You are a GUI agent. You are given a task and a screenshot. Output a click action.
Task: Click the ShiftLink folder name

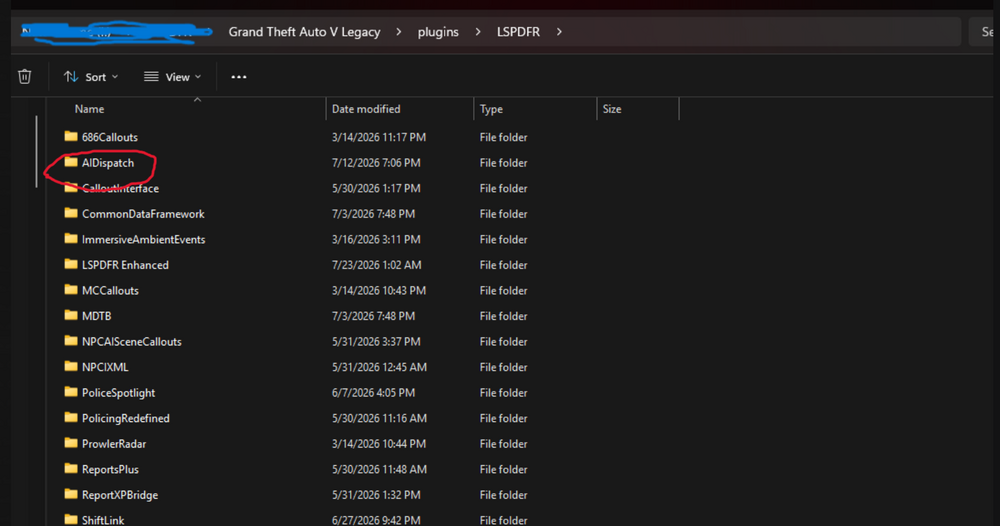(103, 520)
